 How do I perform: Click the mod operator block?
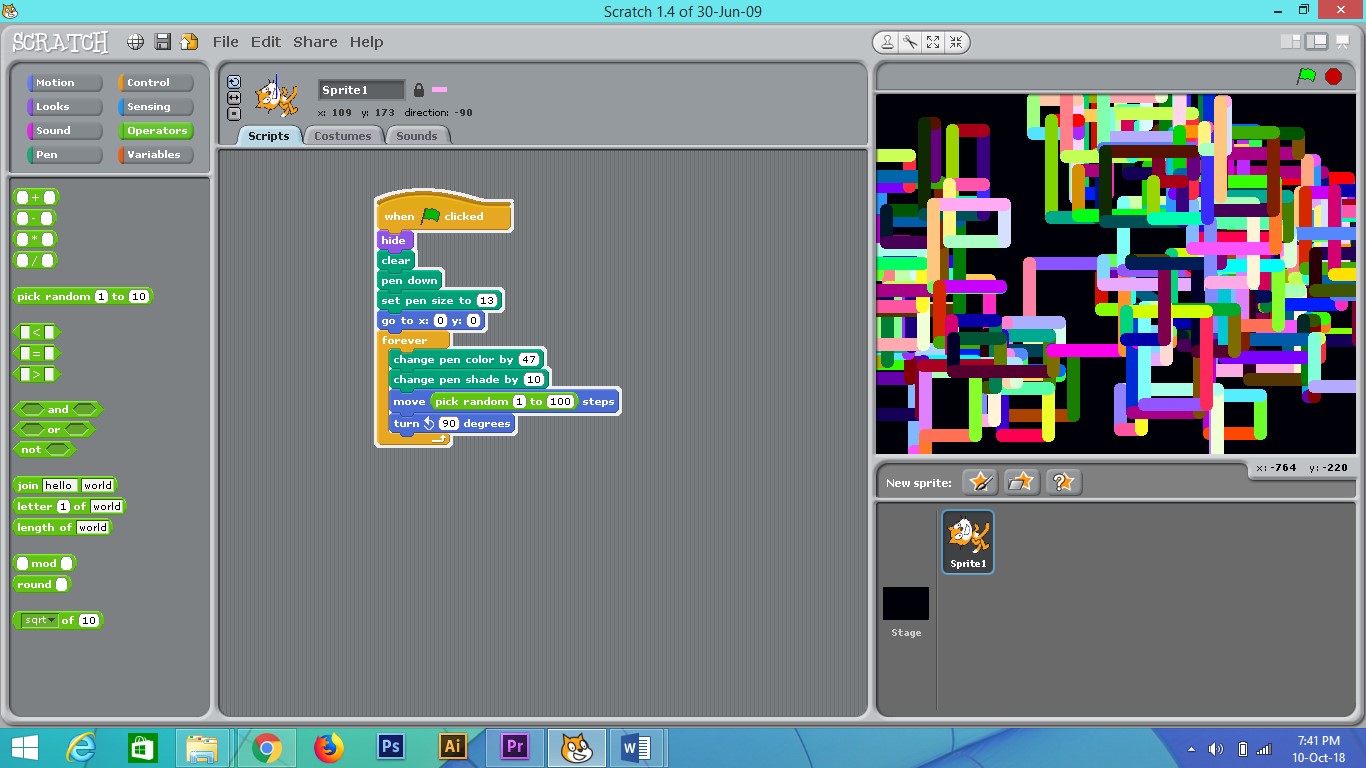point(43,564)
